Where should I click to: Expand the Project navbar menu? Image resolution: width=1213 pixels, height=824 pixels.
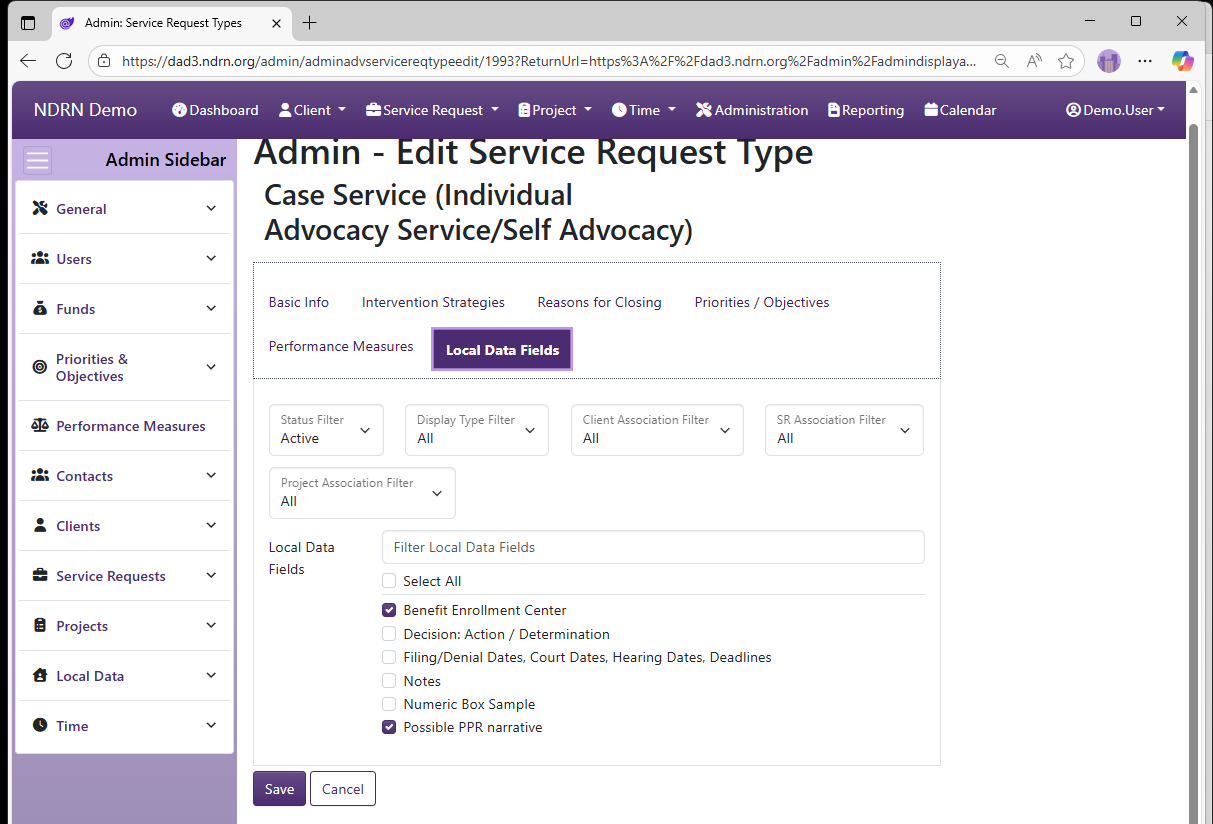(x=555, y=110)
